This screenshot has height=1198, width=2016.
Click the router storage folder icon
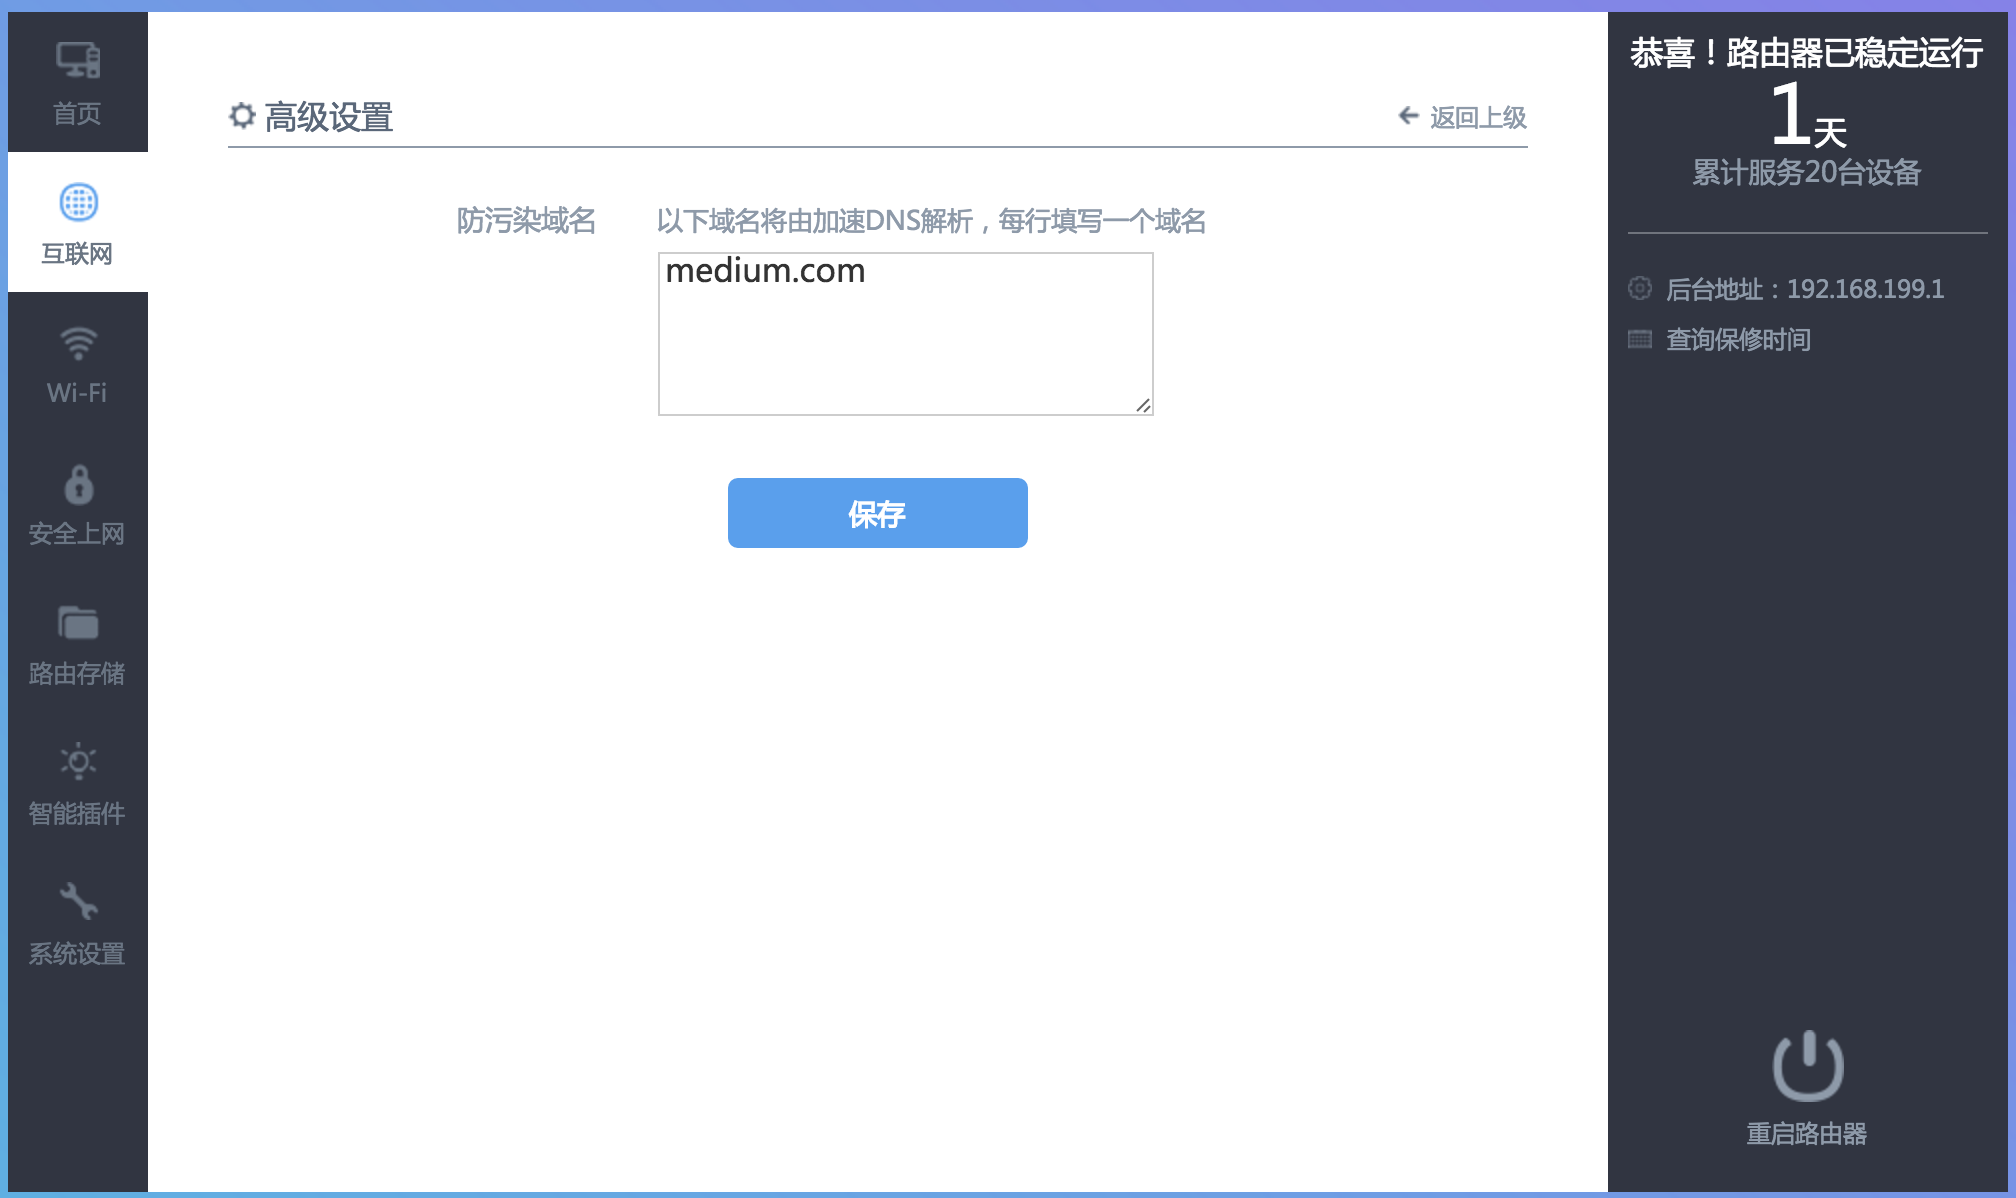pyautogui.click(x=78, y=623)
